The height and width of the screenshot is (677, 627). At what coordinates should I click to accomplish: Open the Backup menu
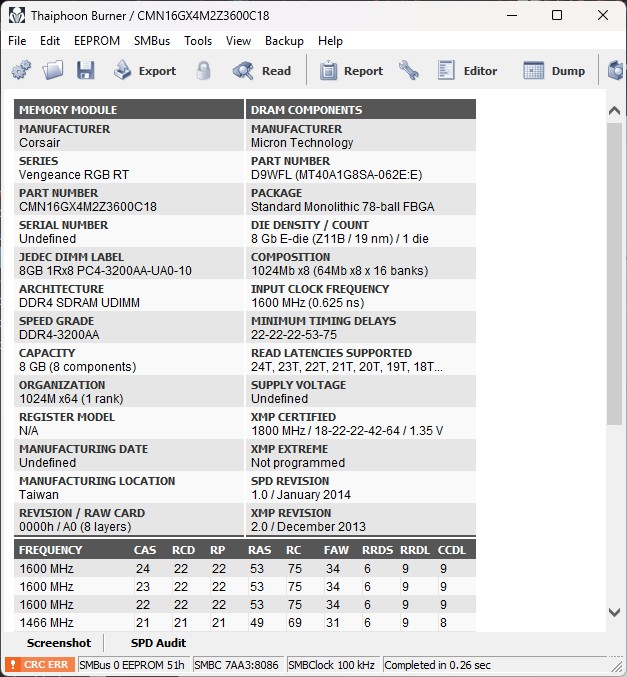(284, 41)
